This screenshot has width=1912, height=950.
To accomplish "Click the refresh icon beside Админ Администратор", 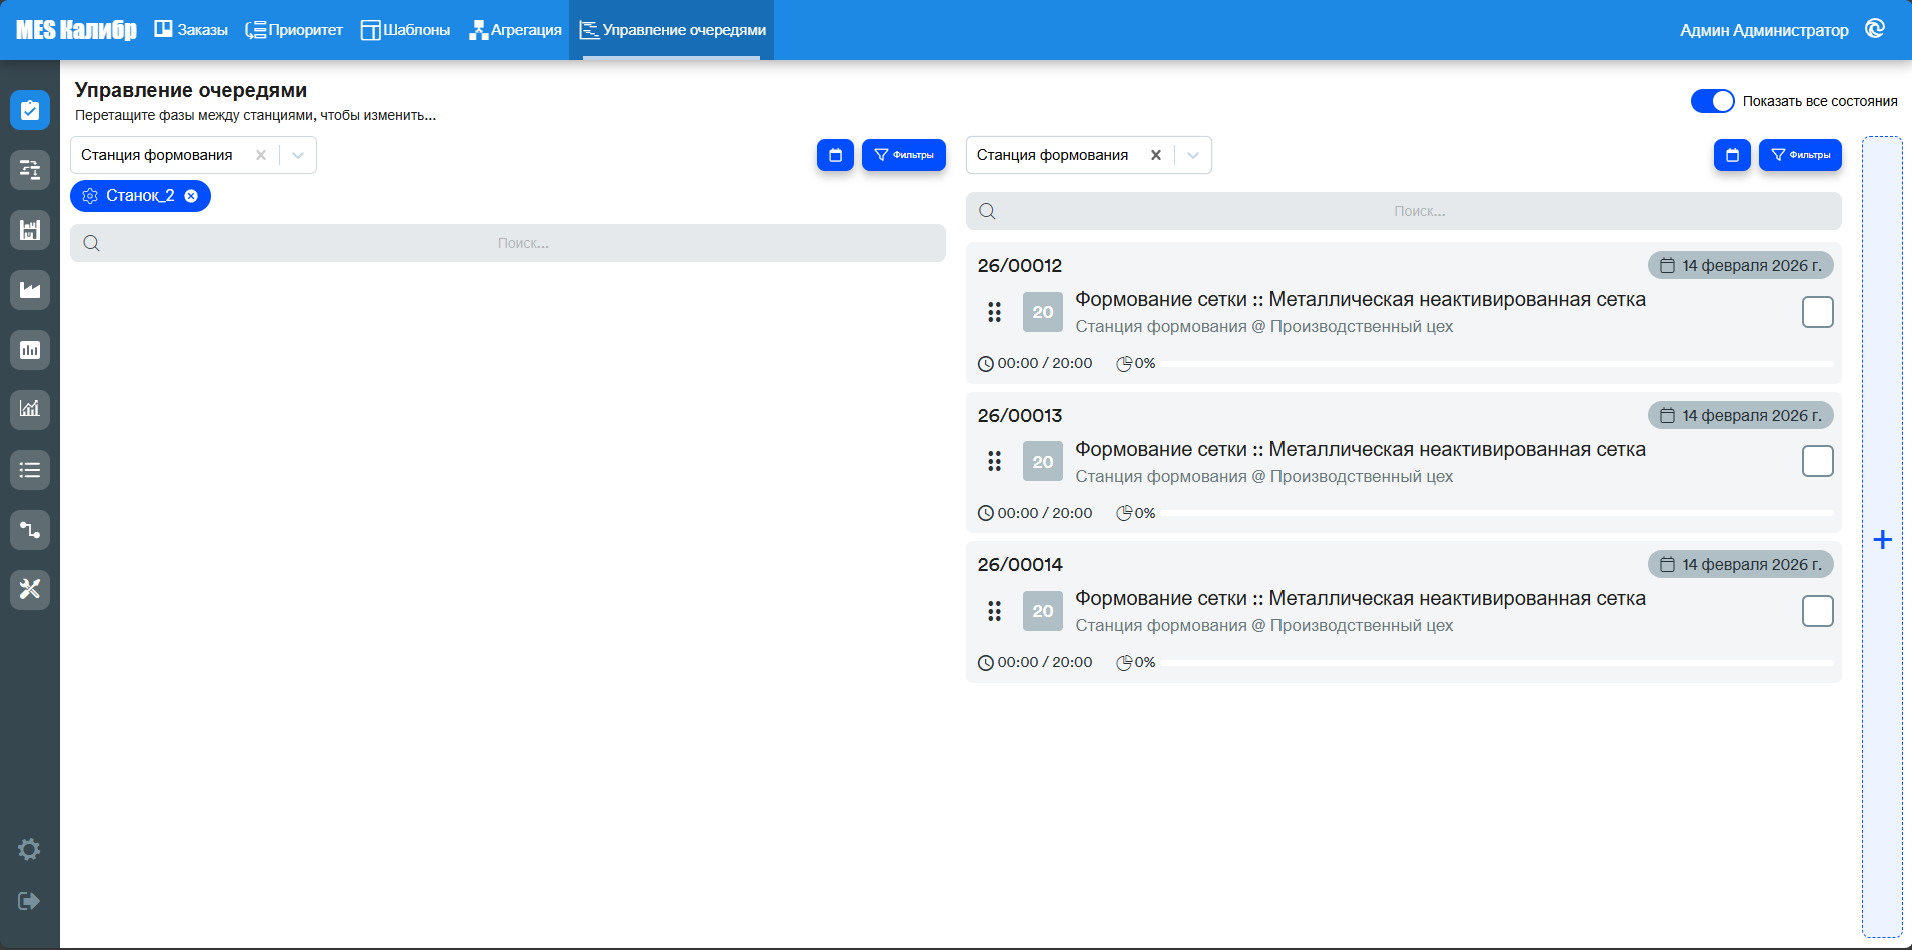I will coord(1875,29).
